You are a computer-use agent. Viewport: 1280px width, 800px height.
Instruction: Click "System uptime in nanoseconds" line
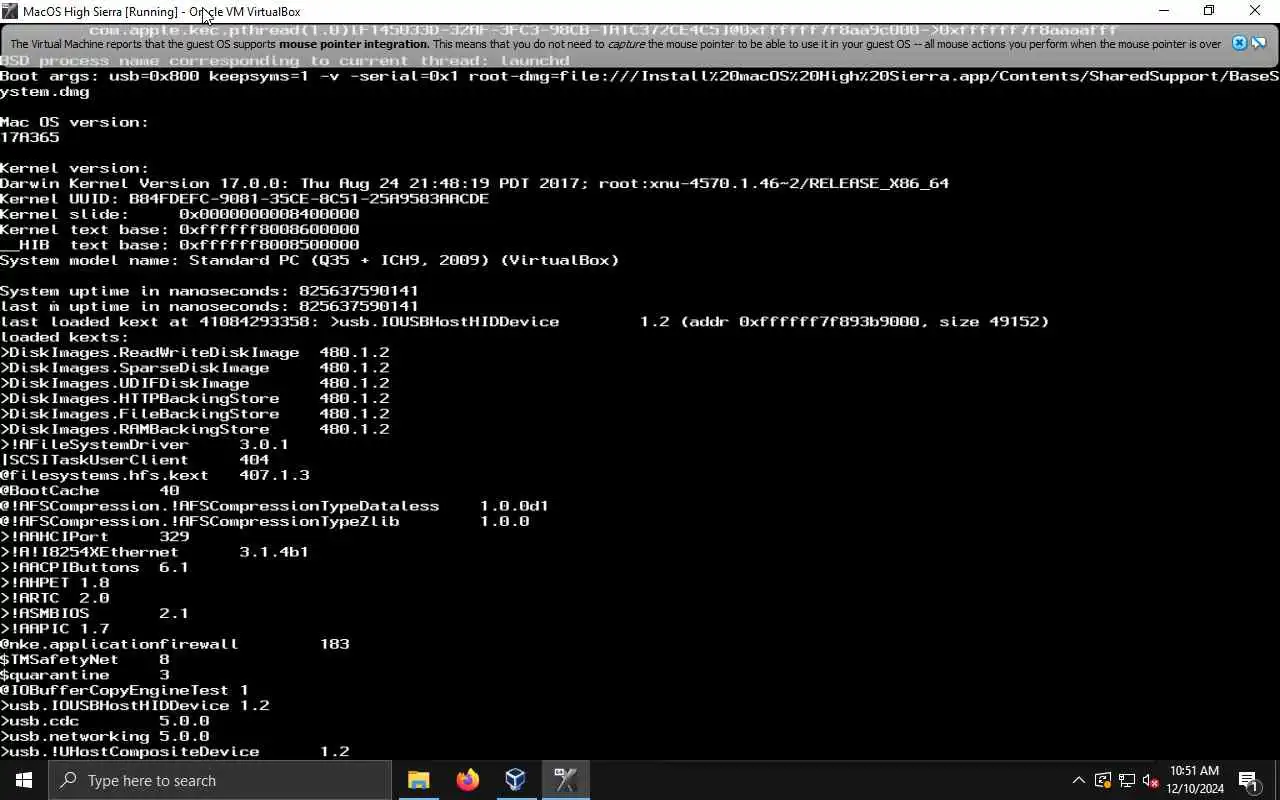tap(209, 291)
